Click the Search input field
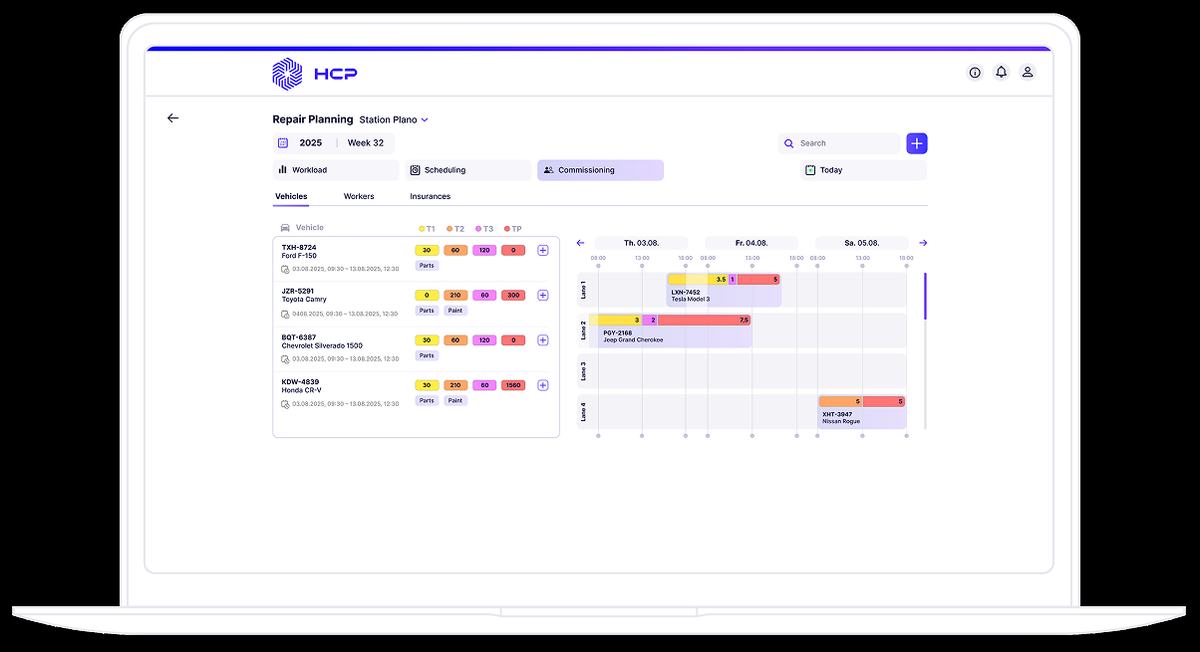 [840, 143]
